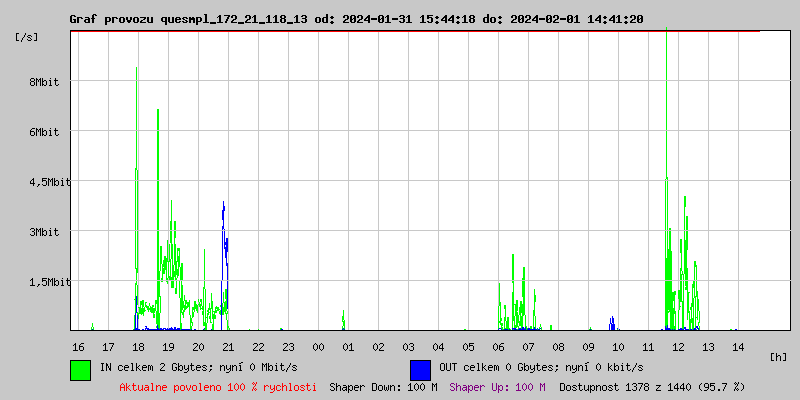
Task: Select the 21 hour marker on x-axis
Action: (x=228, y=347)
